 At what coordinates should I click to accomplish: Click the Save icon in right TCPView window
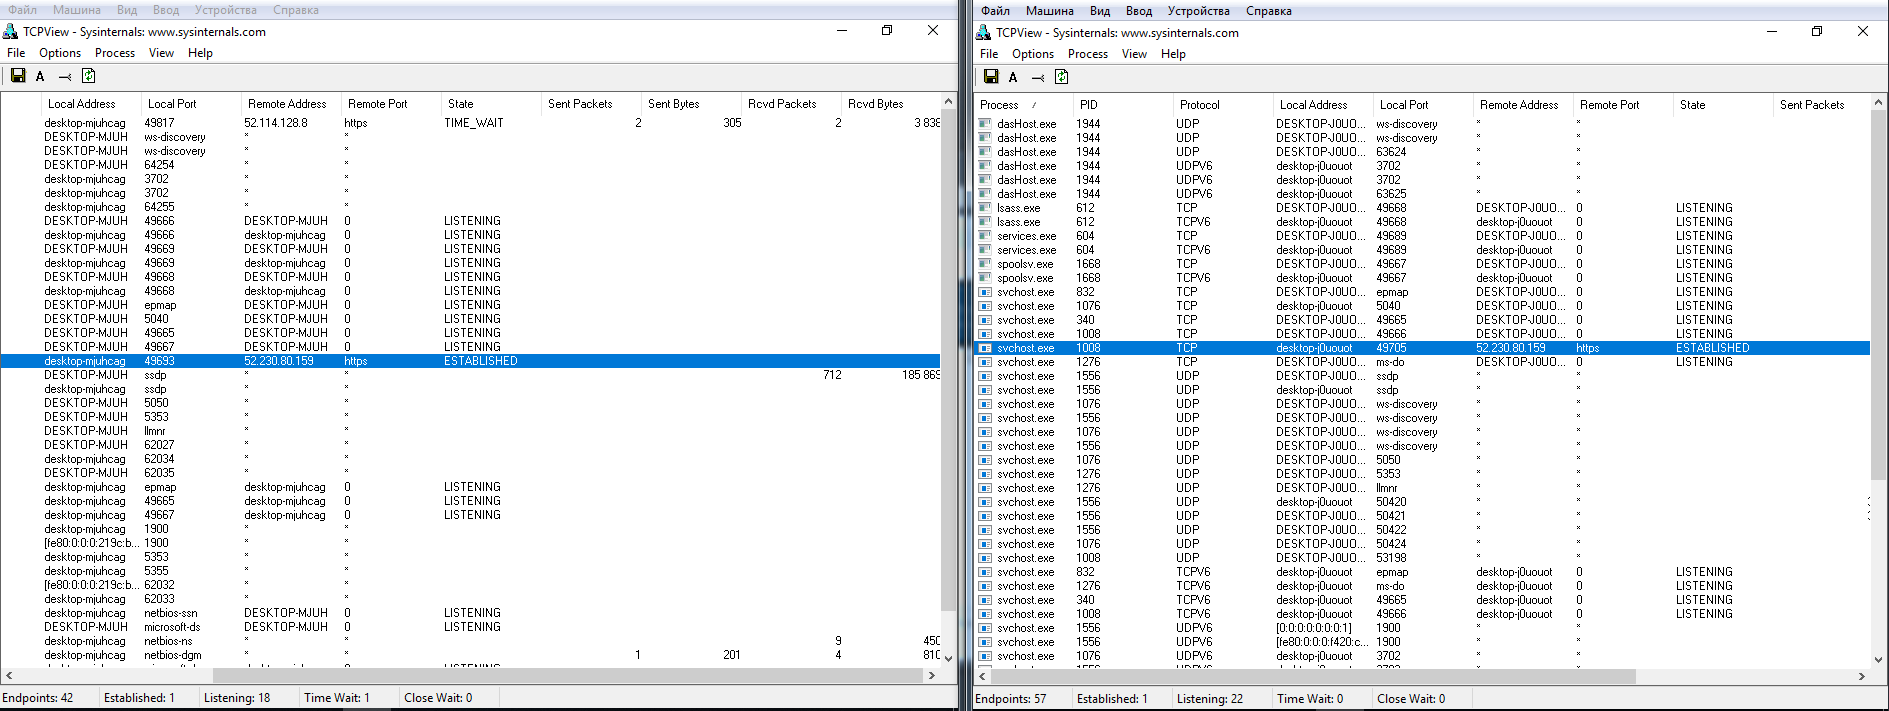[x=991, y=77]
